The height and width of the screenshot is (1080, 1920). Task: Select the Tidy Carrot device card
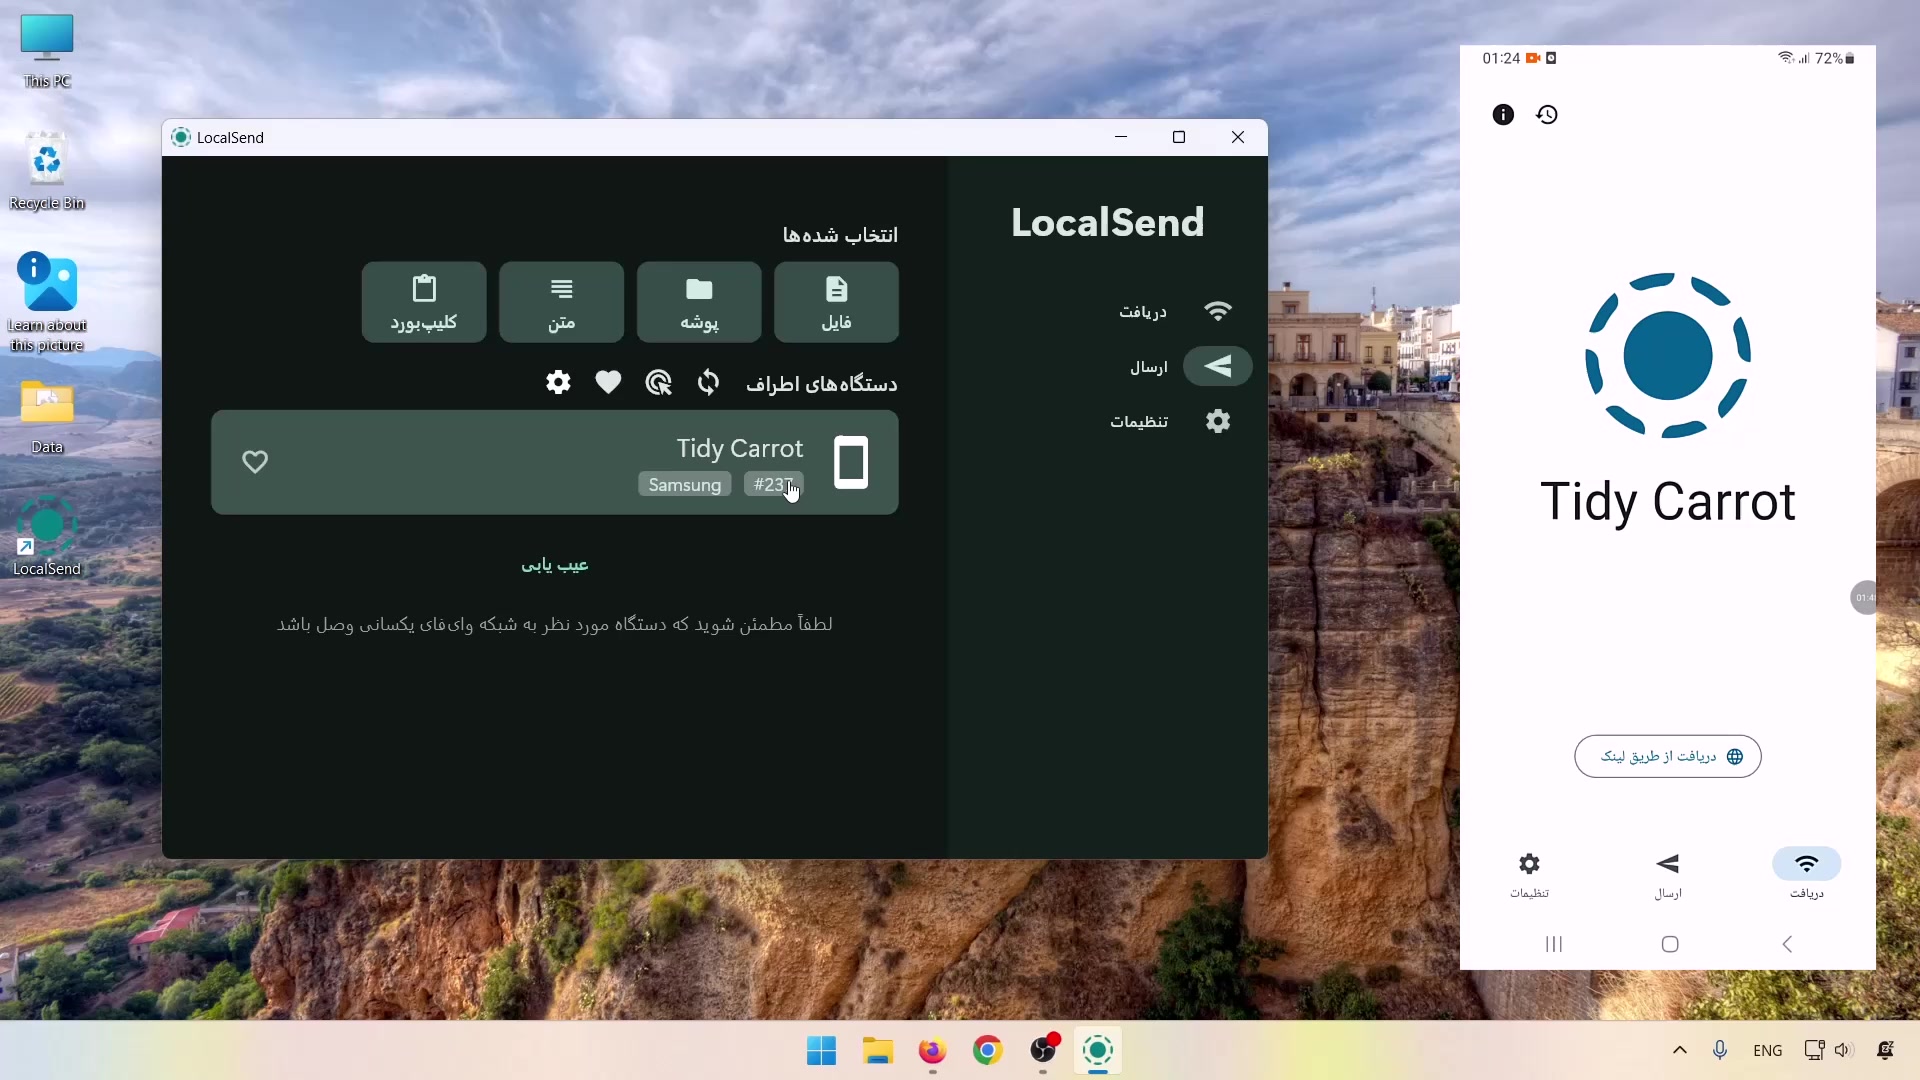pyautogui.click(x=555, y=462)
